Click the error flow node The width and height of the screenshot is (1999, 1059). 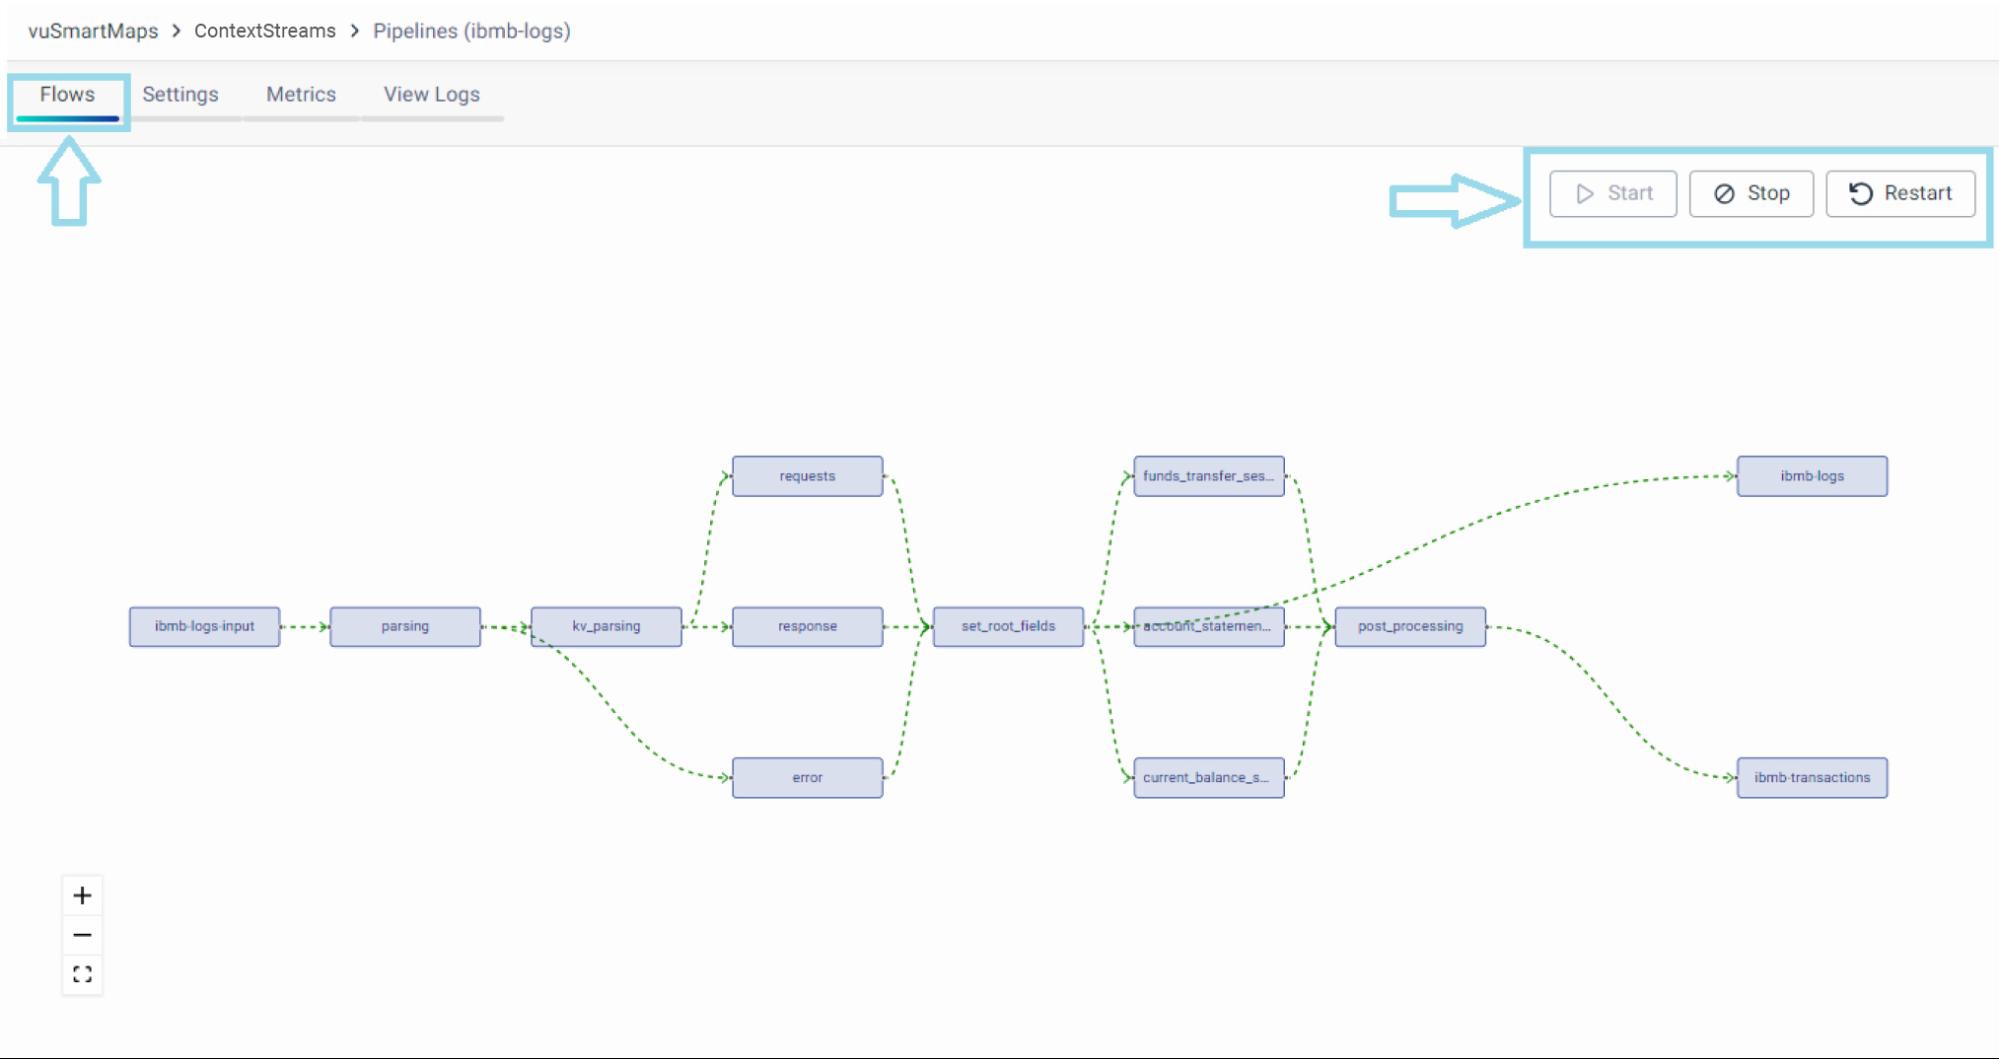coord(807,777)
